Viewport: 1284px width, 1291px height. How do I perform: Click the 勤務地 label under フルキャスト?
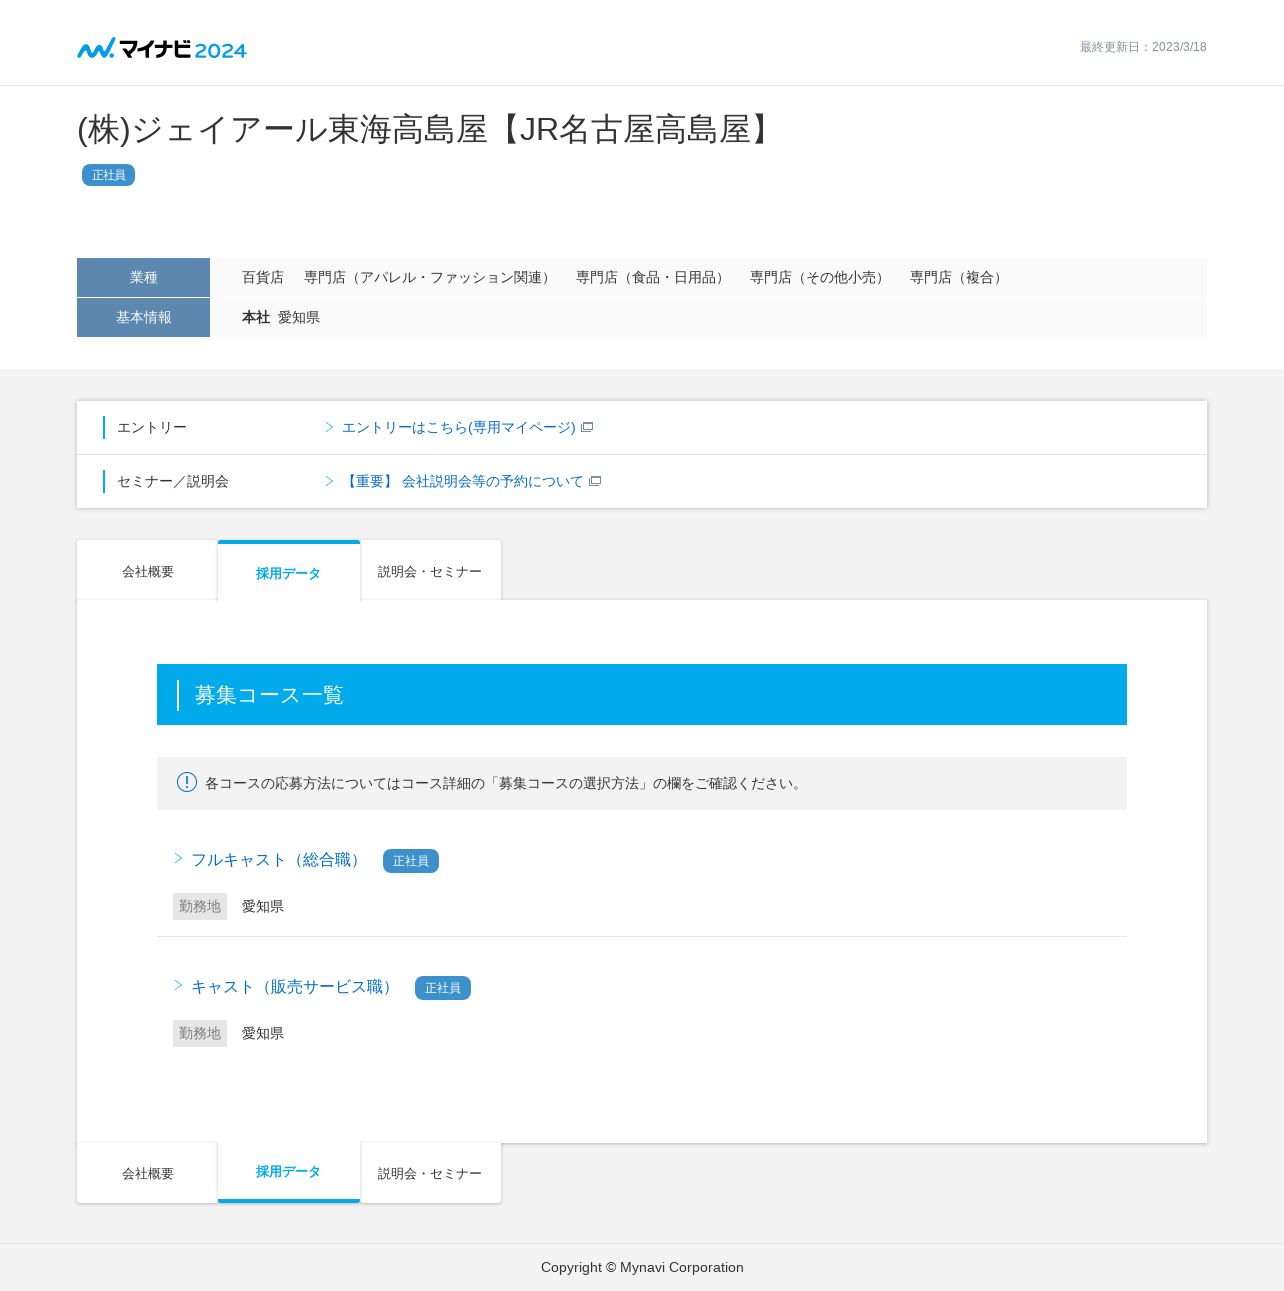[200, 906]
